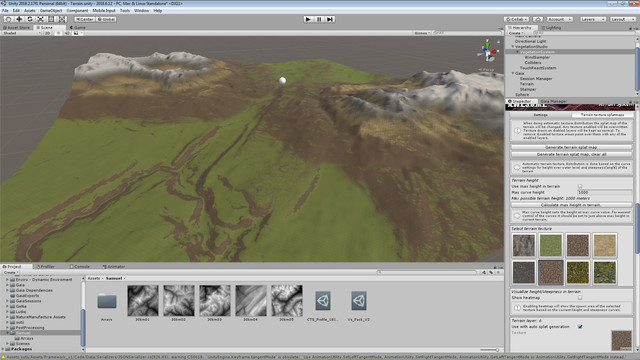Step one frame forward
640x360 pixels.
coord(330,19)
